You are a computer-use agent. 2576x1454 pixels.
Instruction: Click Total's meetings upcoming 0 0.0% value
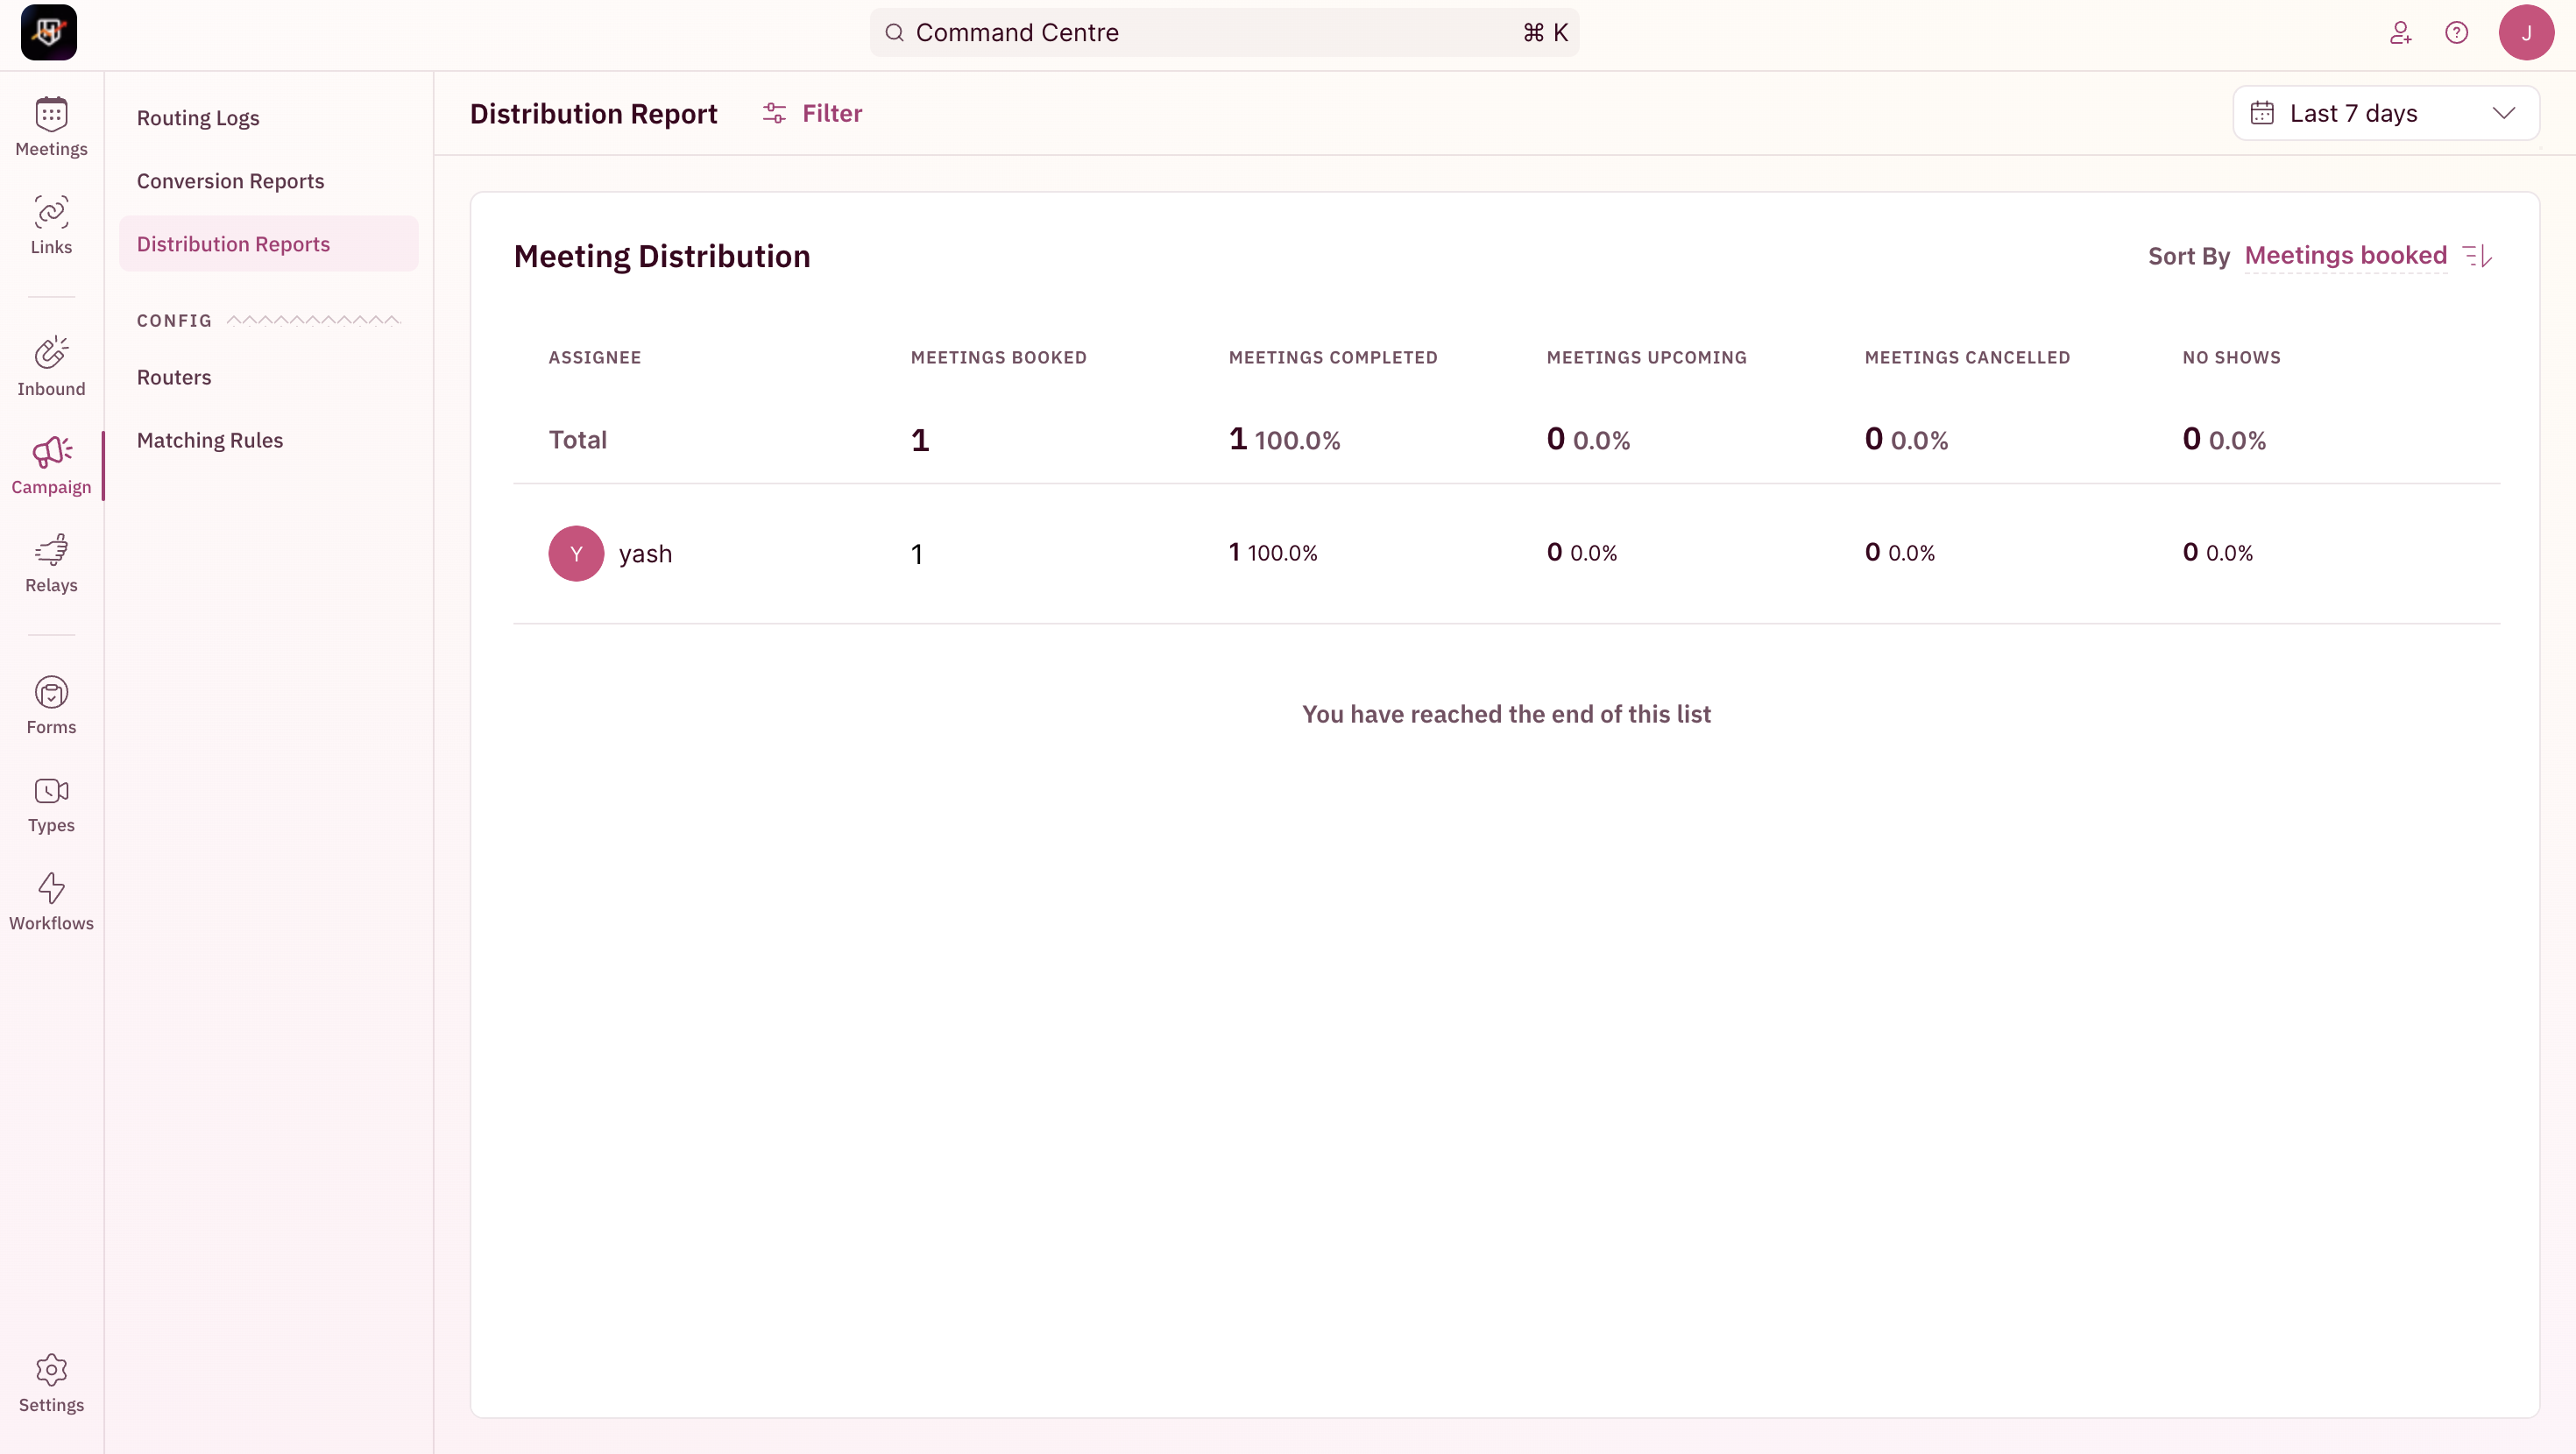point(1588,440)
